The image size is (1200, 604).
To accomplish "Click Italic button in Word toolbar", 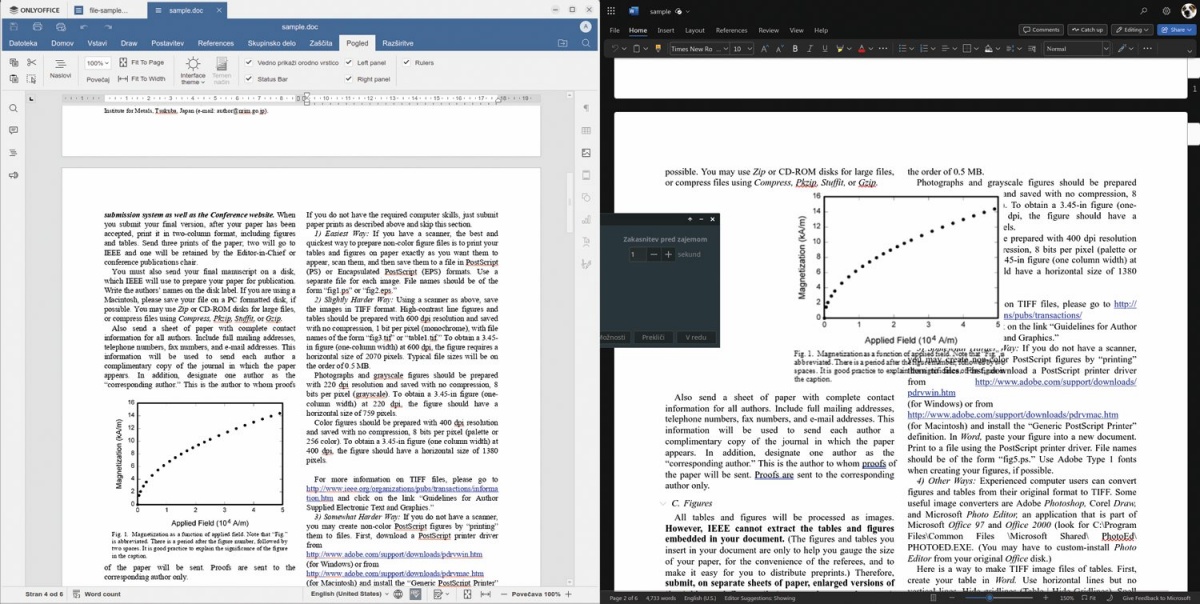I will click(x=810, y=48).
